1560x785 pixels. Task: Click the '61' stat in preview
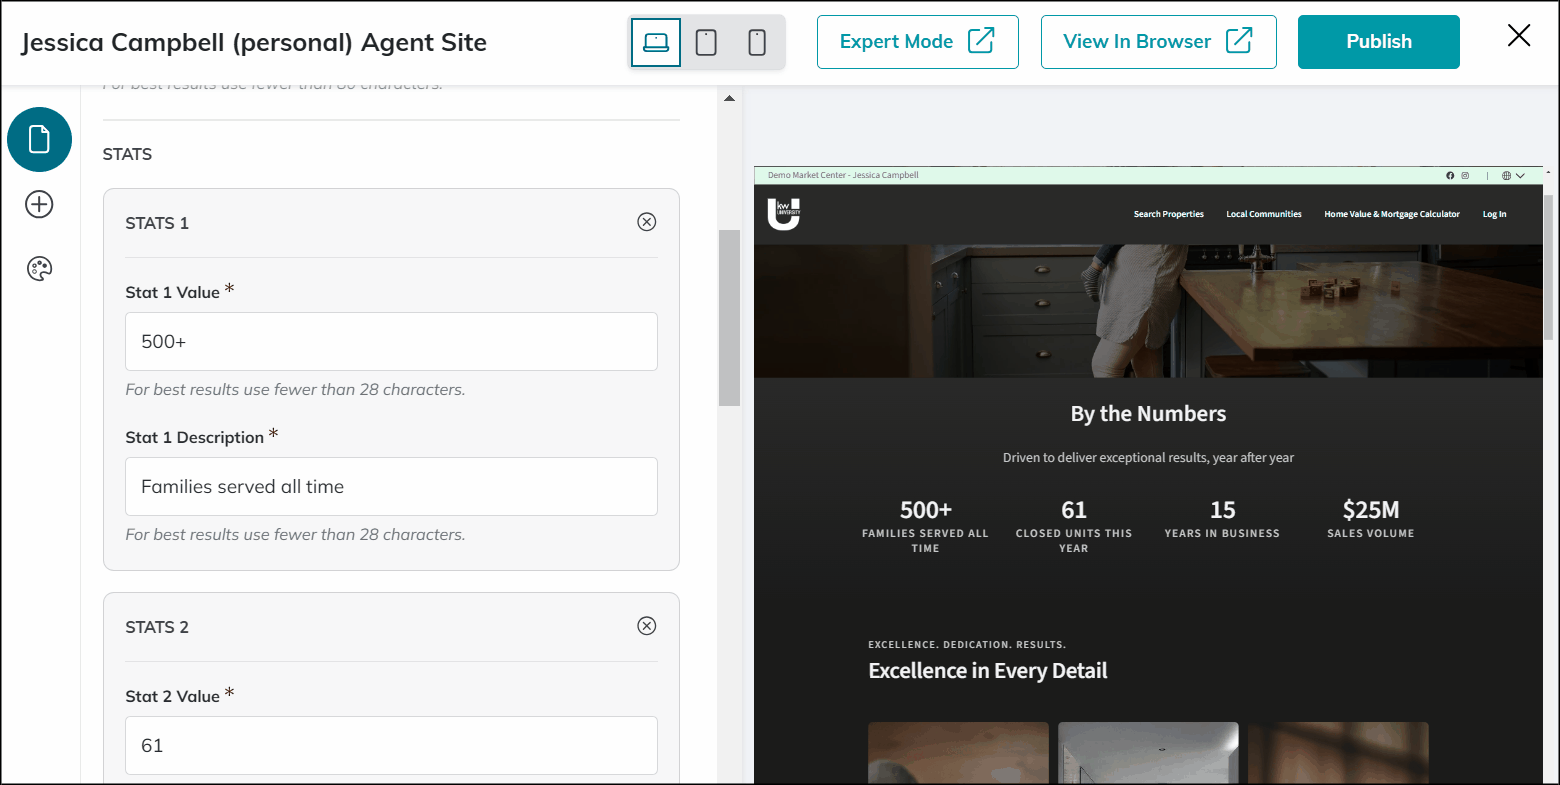click(1074, 510)
